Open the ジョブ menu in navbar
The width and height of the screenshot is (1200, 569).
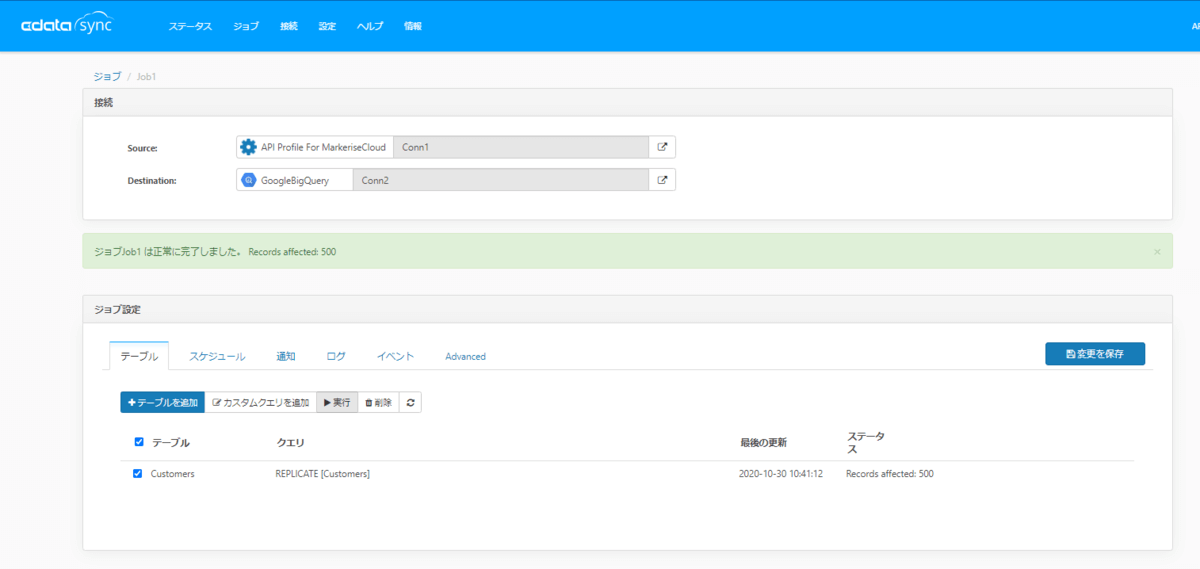point(246,27)
